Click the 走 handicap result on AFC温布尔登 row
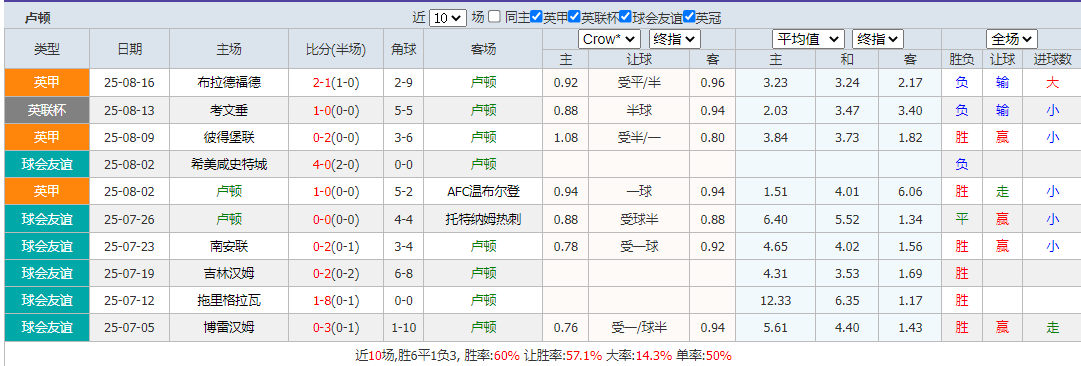The width and height of the screenshot is (1081, 366). (x=1002, y=192)
